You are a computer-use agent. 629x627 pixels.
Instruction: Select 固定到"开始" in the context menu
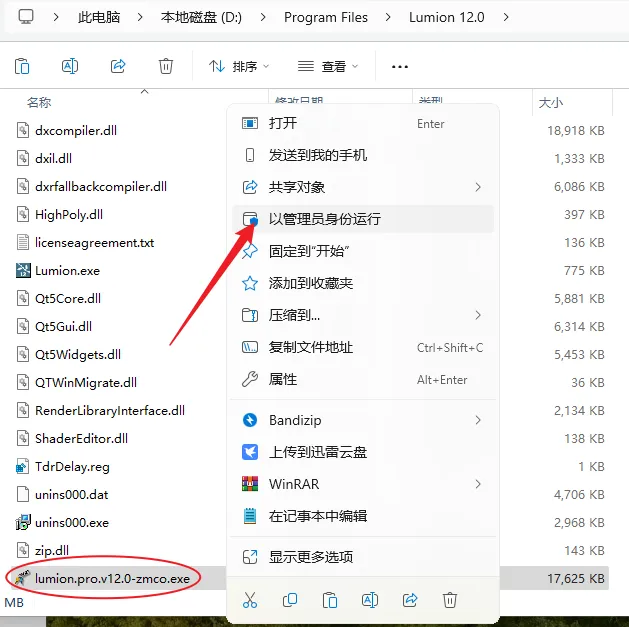coord(363,251)
